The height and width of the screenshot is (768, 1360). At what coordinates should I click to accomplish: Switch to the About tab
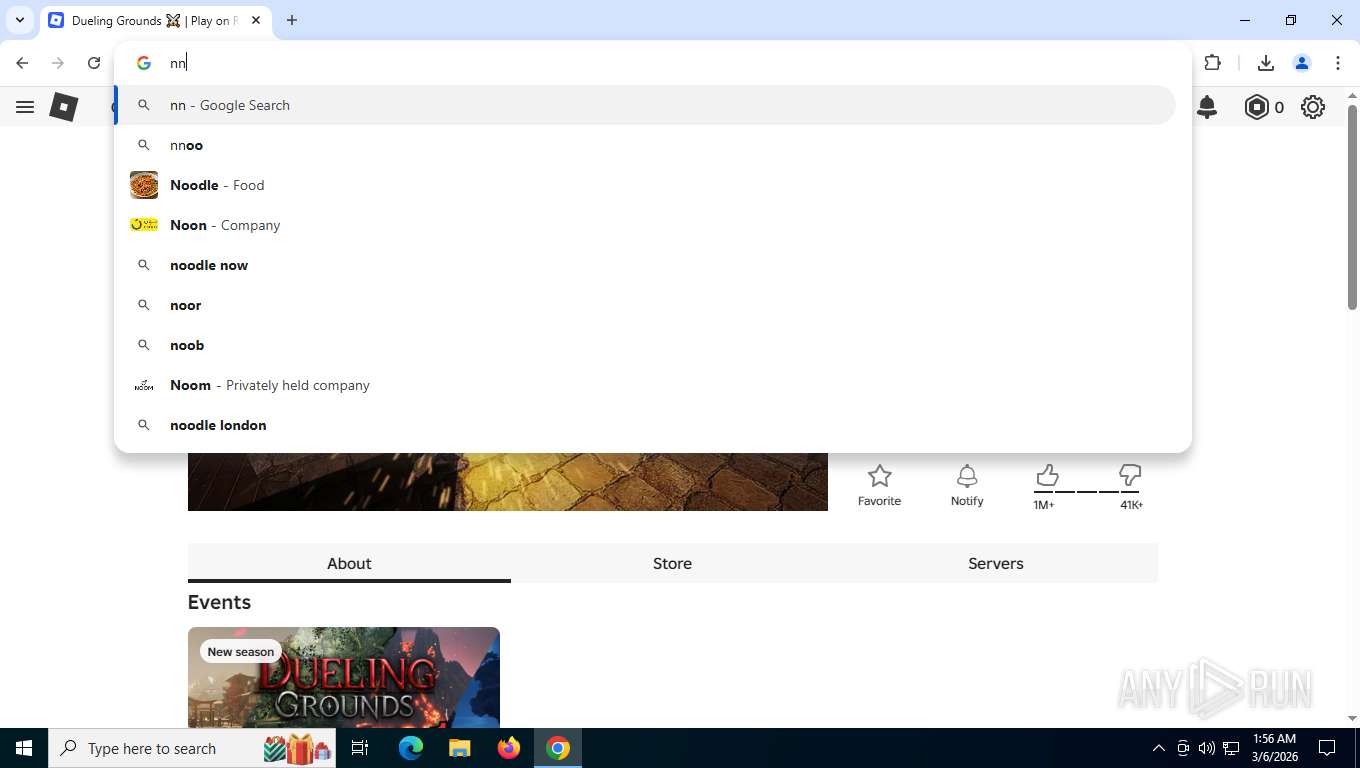pyautogui.click(x=349, y=563)
